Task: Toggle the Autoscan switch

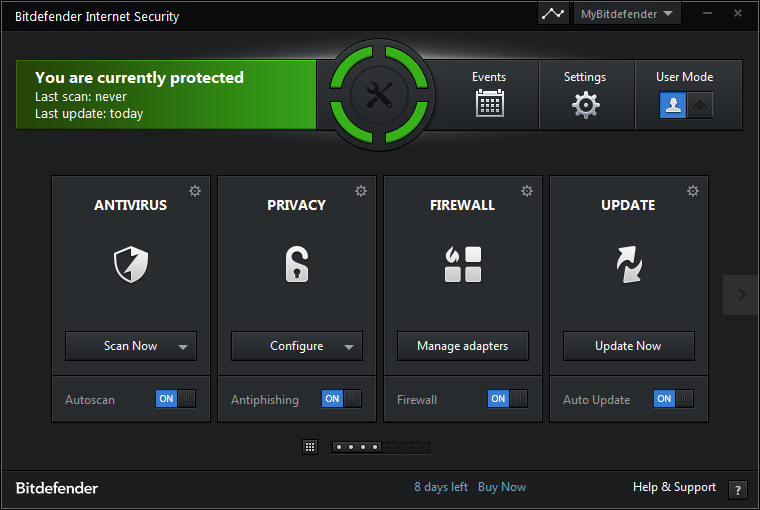Action: pos(176,399)
